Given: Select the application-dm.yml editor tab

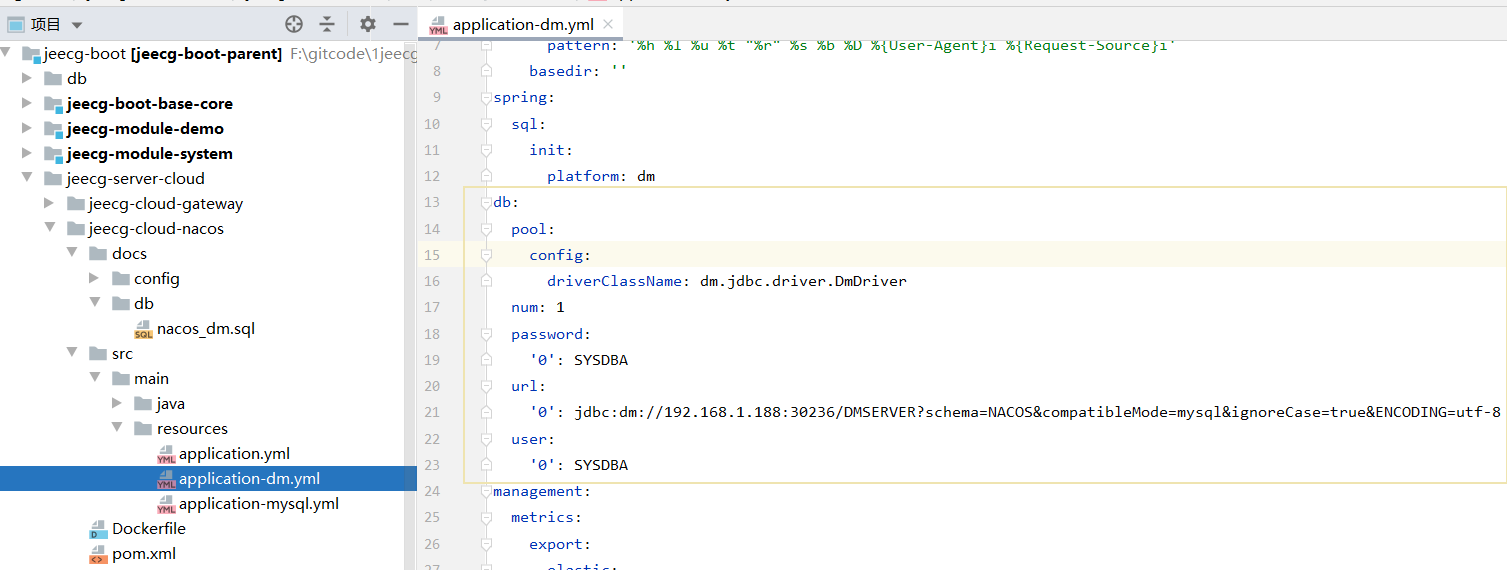Looking at the screenshot, I should click(x=520, y=25).
